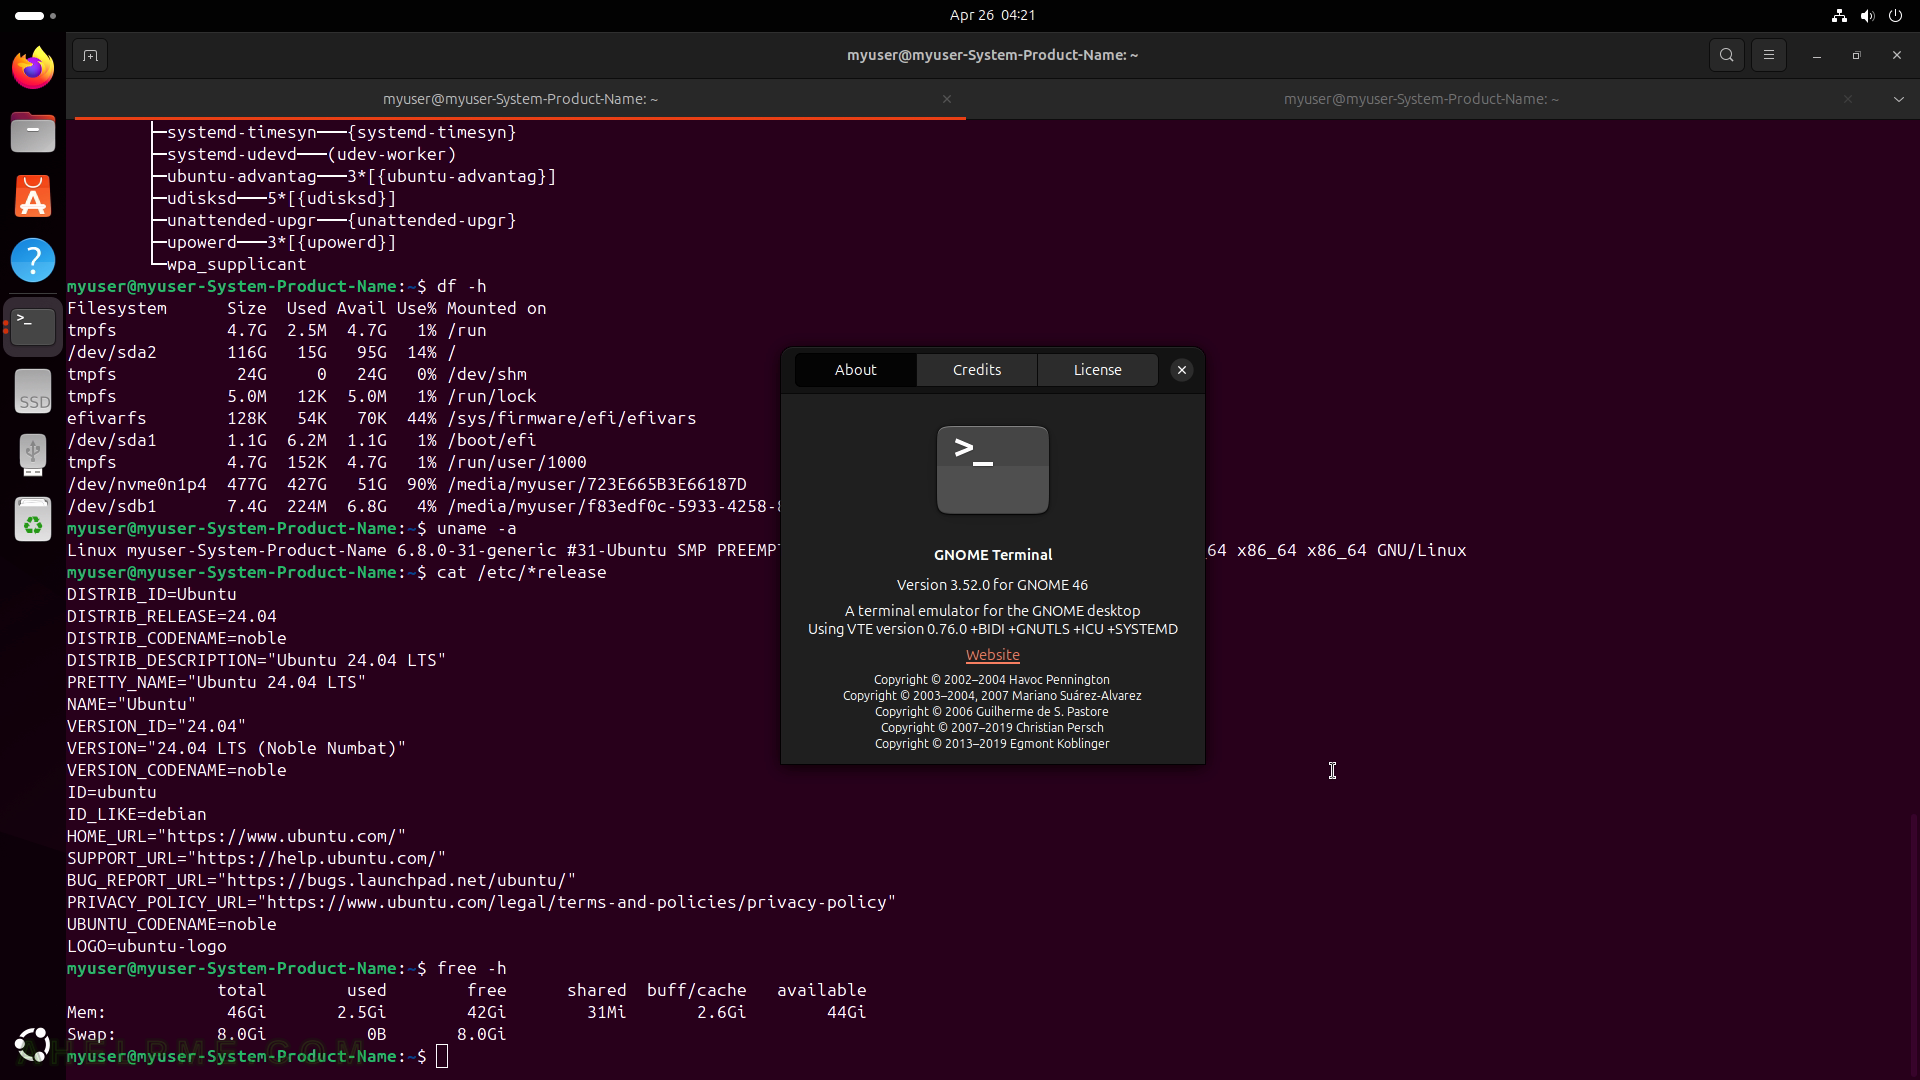1920x1080 pixels.
Task: Open volume speaker icon in top bar
Action: point(1867,15)
